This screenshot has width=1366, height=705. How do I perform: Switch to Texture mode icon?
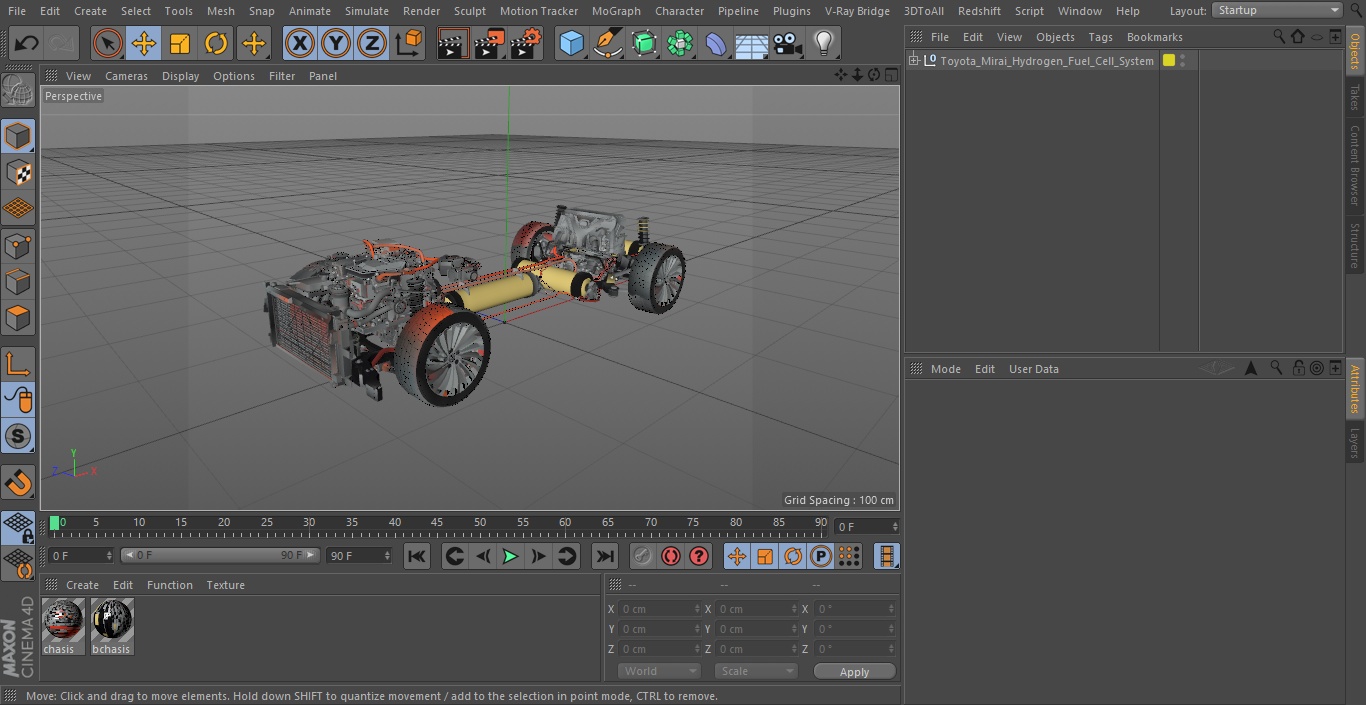pos(18,172)
